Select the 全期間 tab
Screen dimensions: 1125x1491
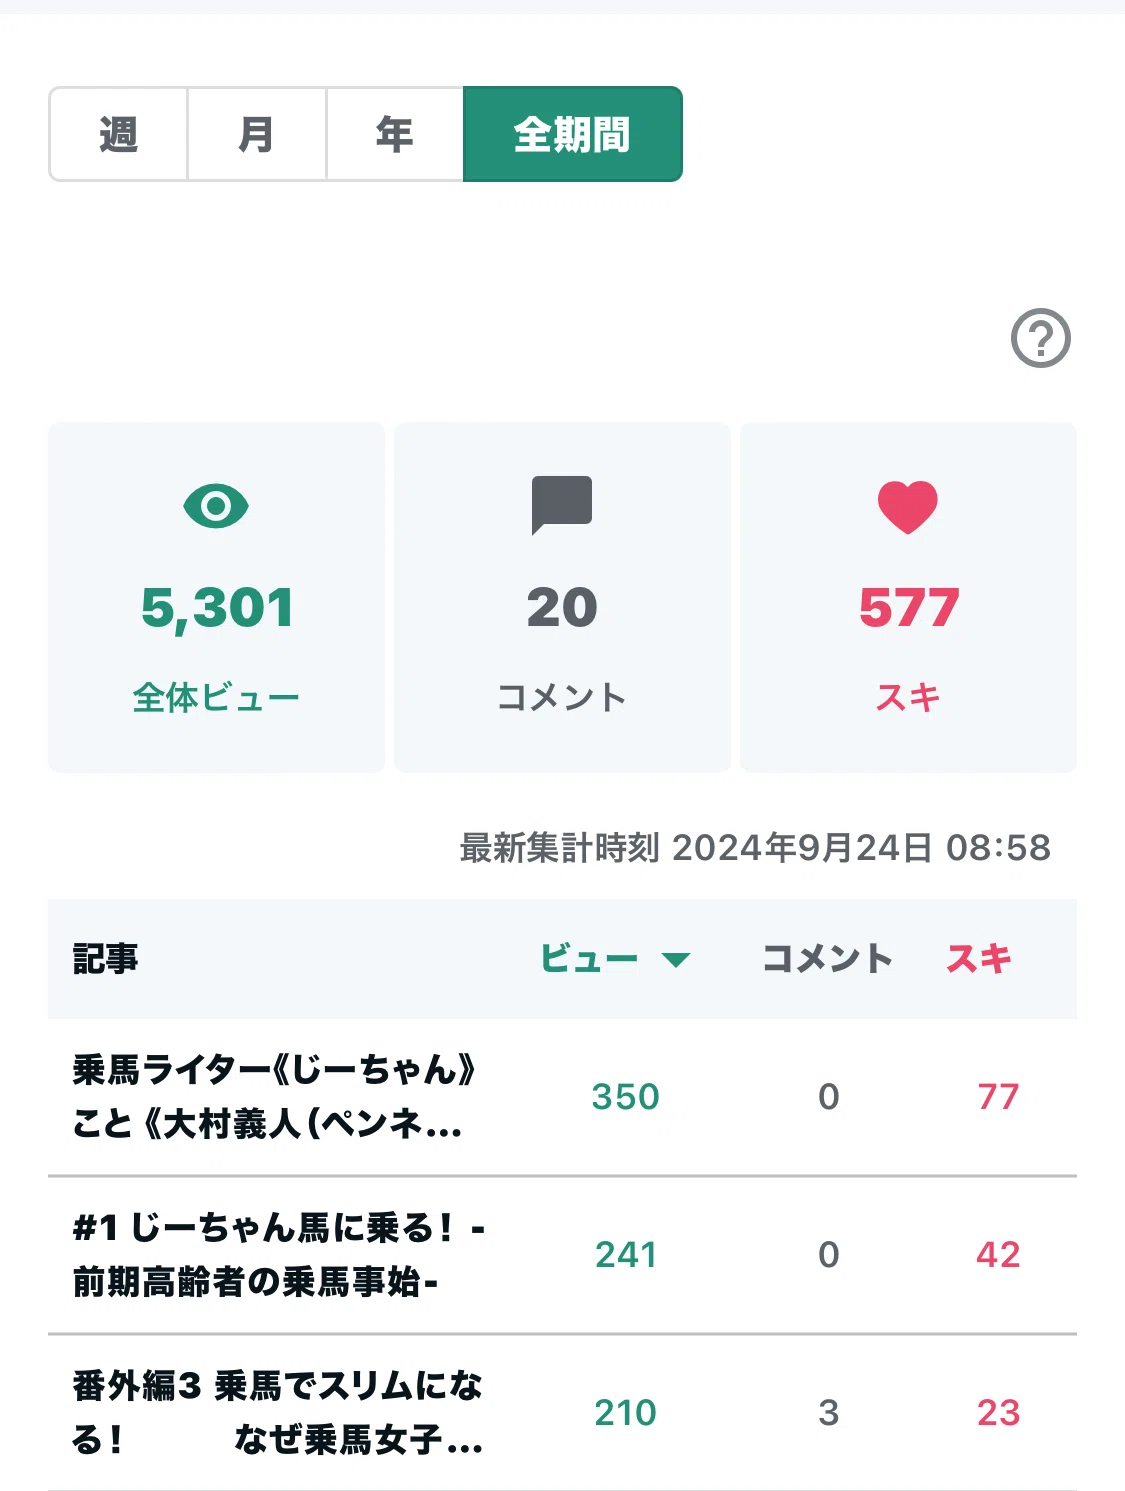pos(573,134)
